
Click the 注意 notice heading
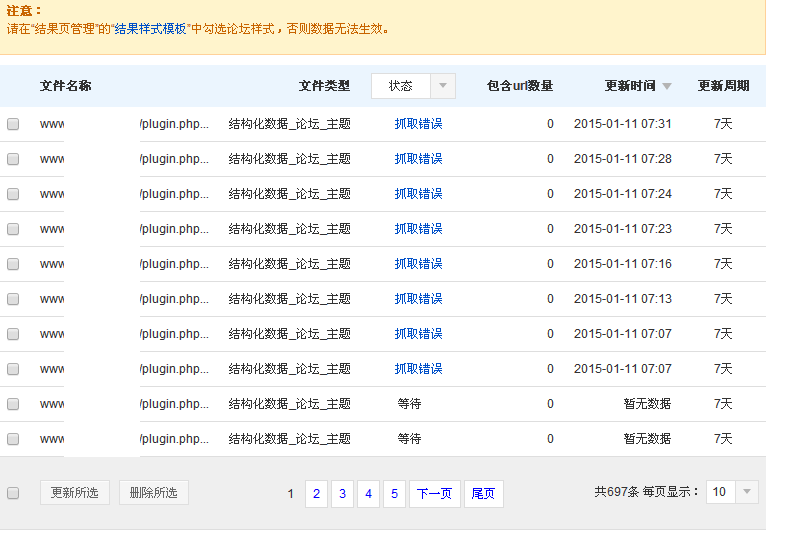(24, 11)
